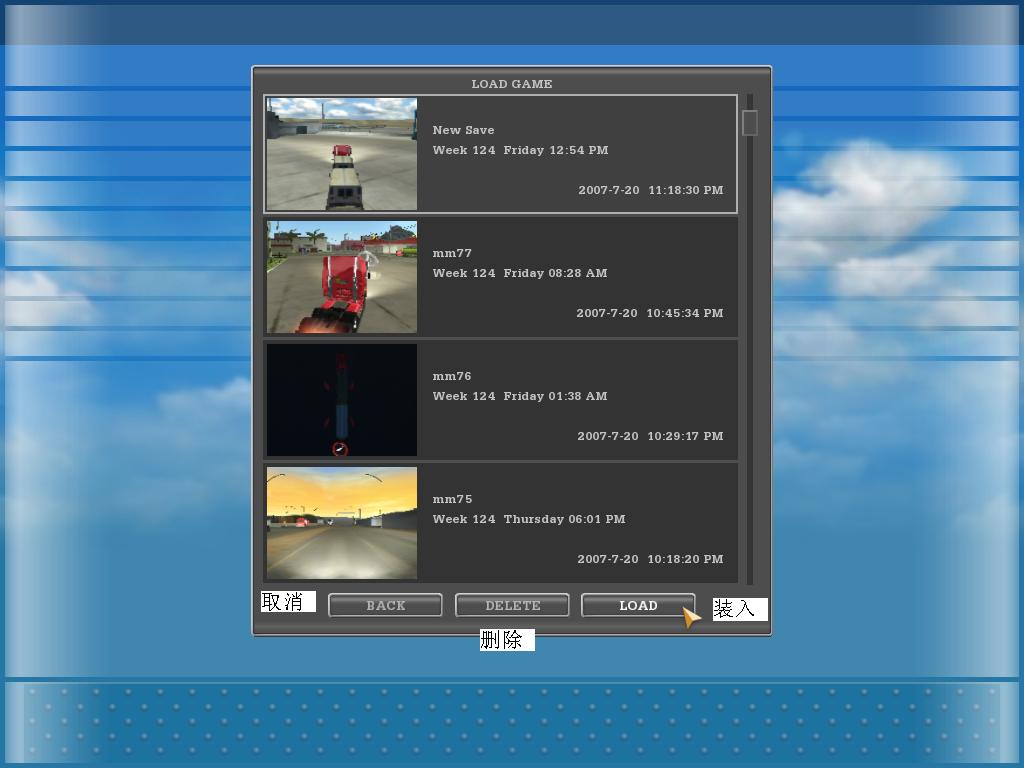Select the save named mm75
The image size is (1024, 768).
[x=452, y=499]
